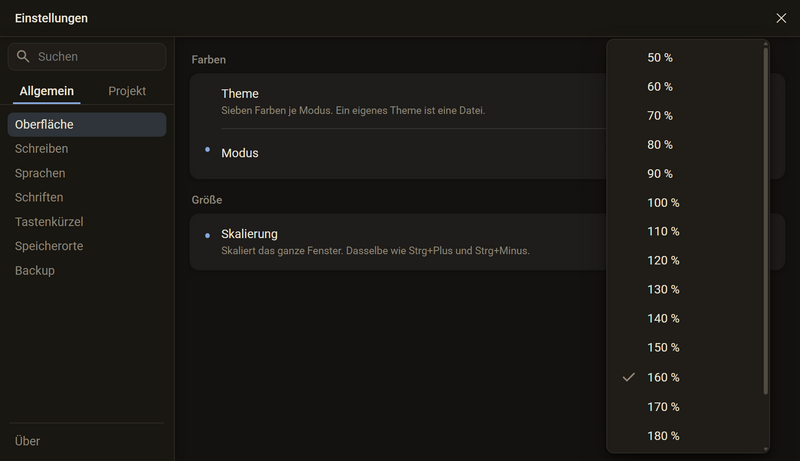This screenshot has width=800, height=461.
Task: Choose 90 % scaling
Action: [x=685, y=174]
